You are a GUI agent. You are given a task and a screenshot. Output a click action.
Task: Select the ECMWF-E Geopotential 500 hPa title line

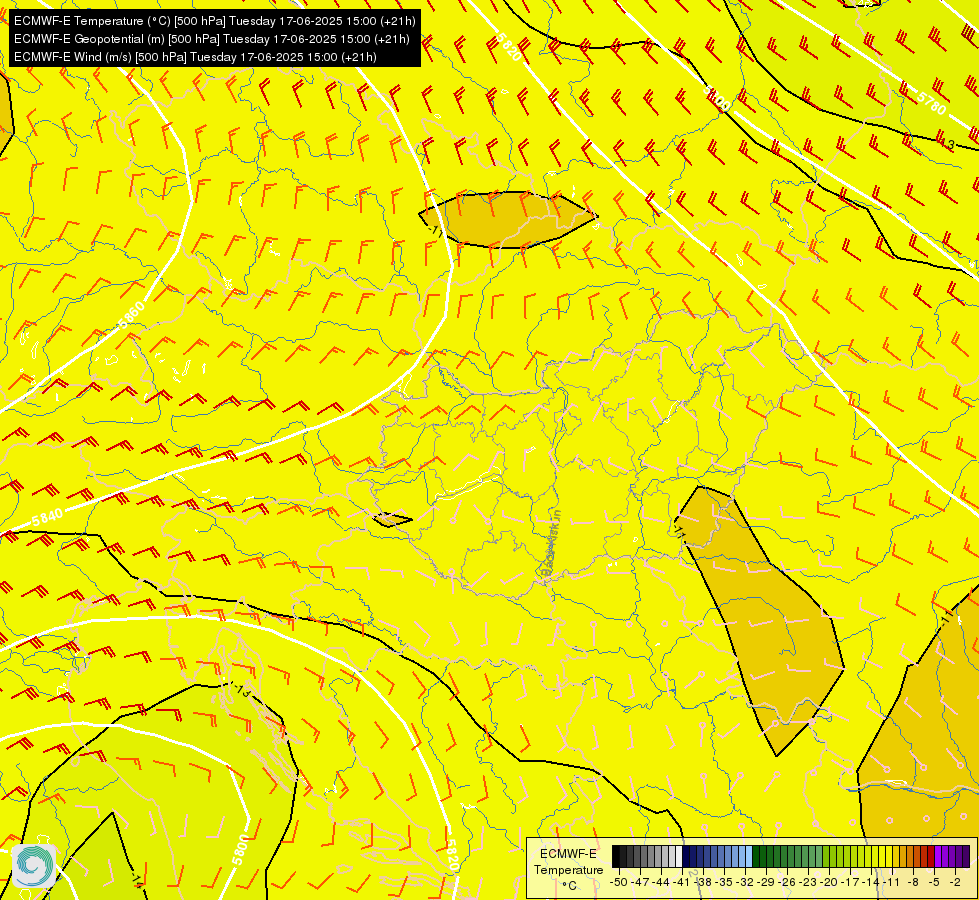click(212, 39)
